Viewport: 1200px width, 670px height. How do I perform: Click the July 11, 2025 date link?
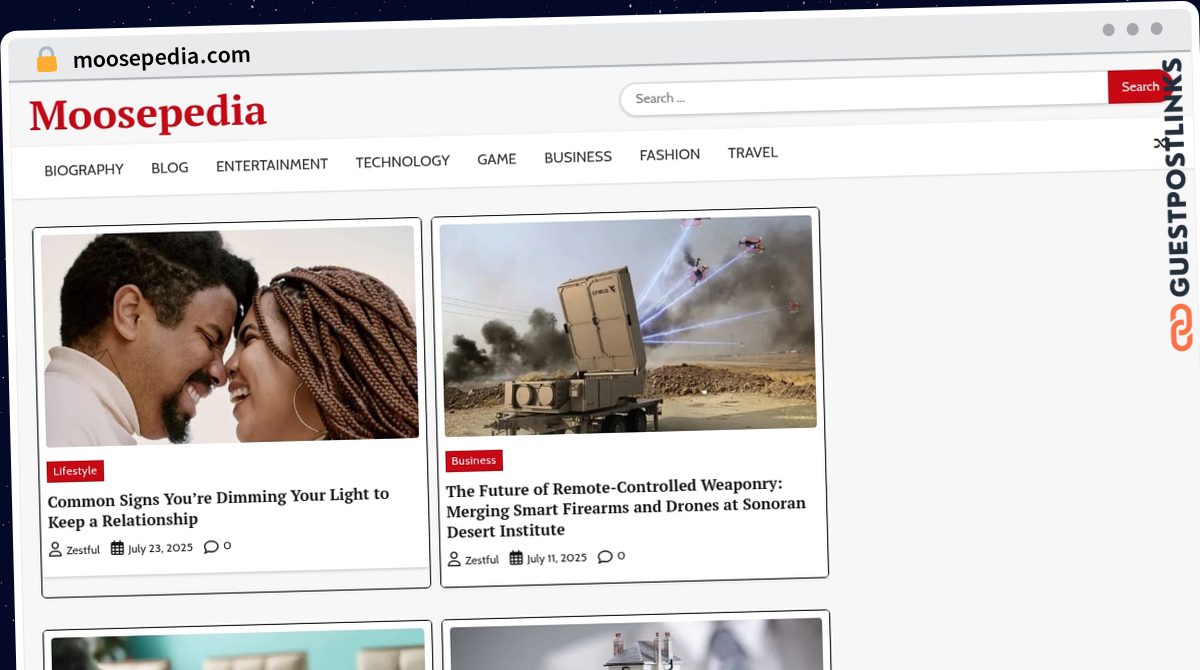(x=557, y=558)
